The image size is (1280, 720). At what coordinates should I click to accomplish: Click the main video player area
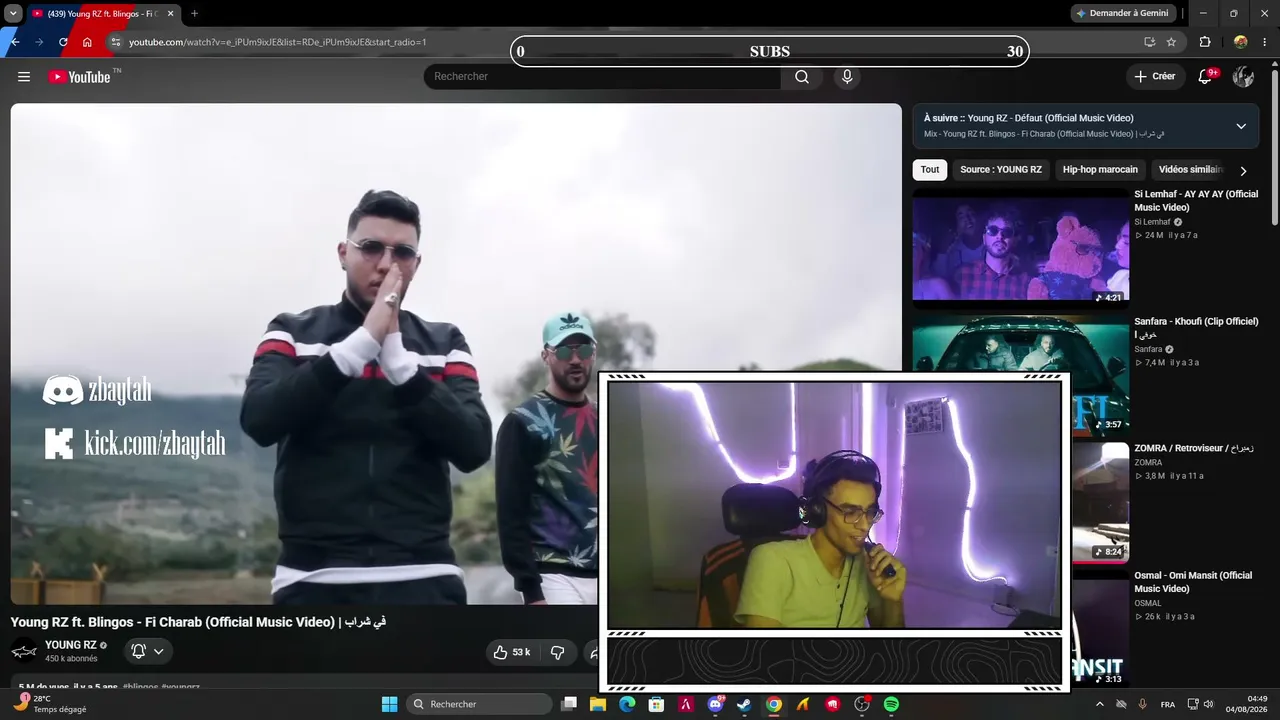456,354
